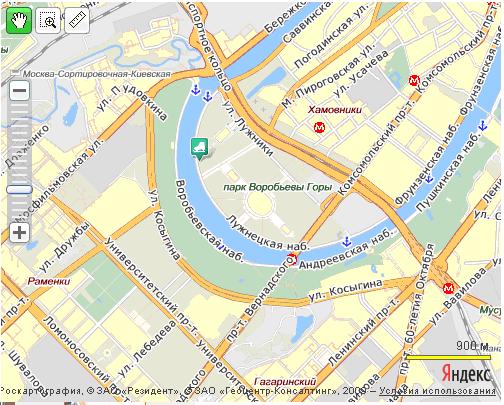The width and height of the screenshot is (504, 405).
Task: Open the green ice skate marker
Action: pos(199,148)
